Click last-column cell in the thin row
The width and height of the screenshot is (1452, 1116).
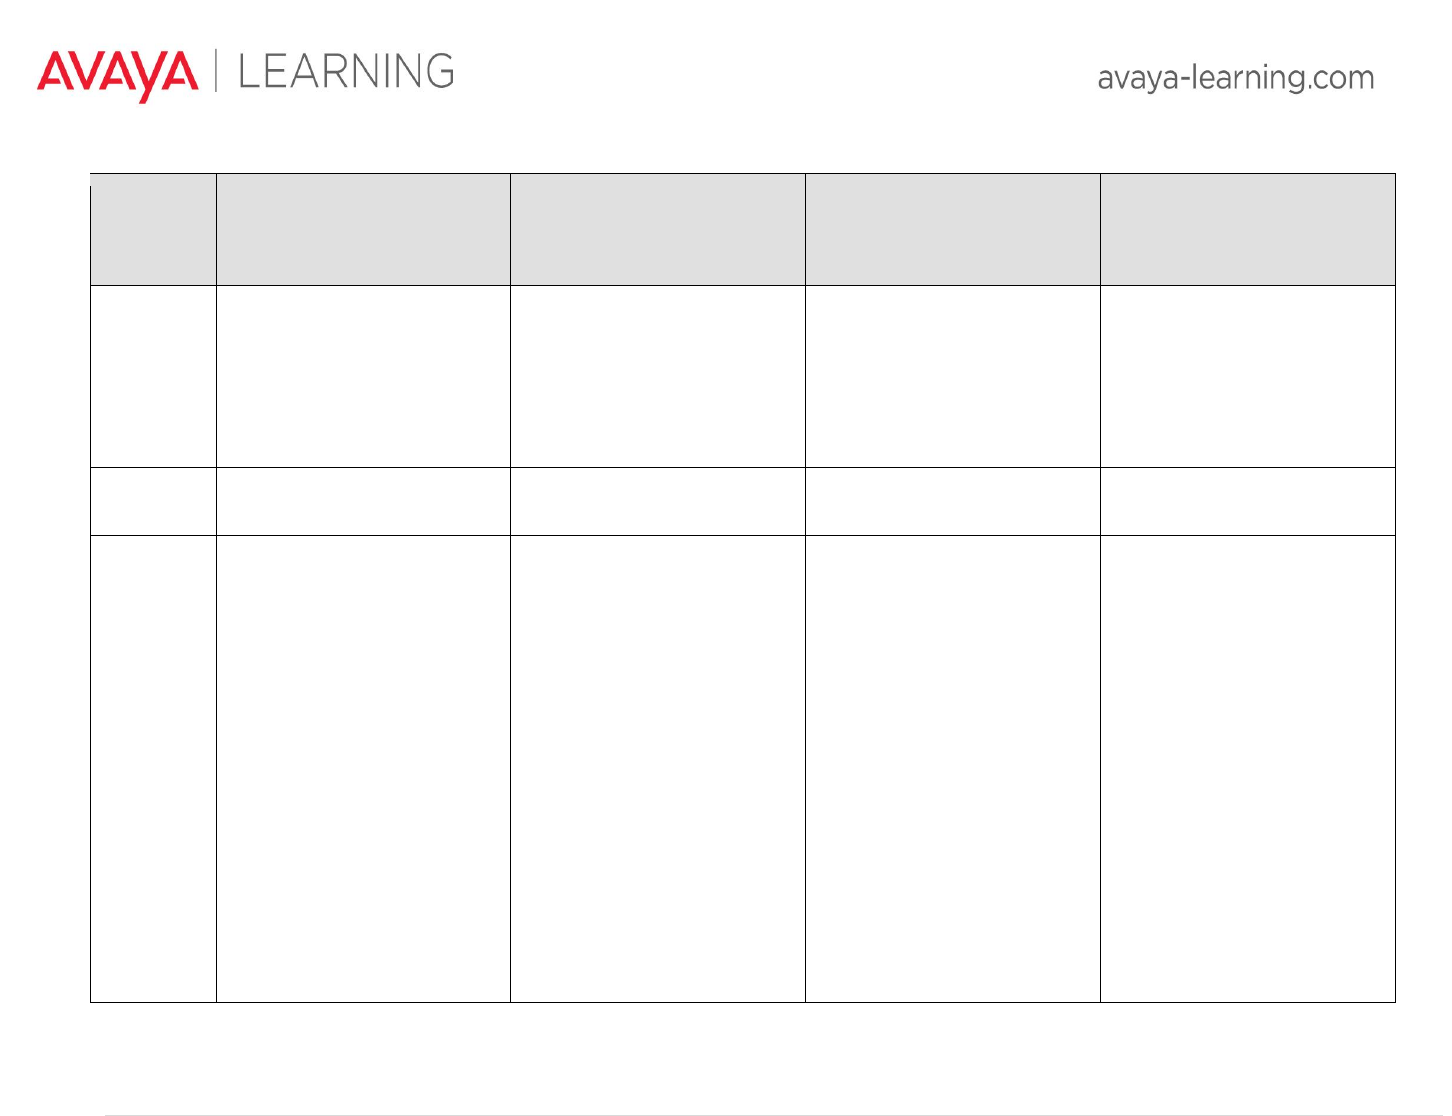1248,501
